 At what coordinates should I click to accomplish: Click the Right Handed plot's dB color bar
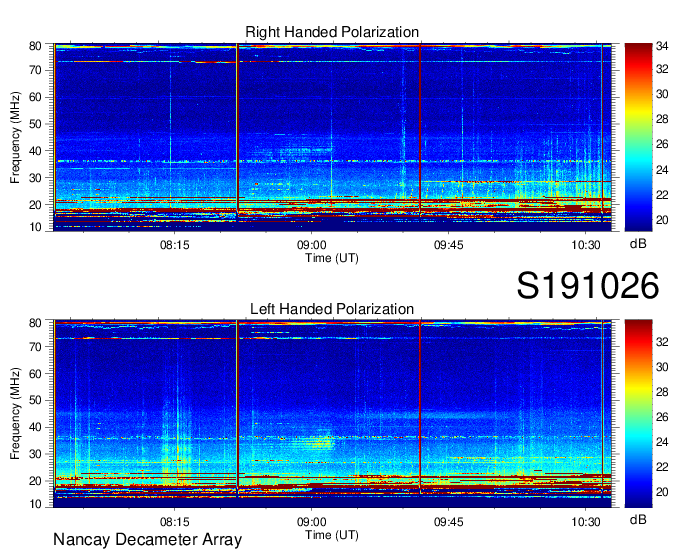638,137
